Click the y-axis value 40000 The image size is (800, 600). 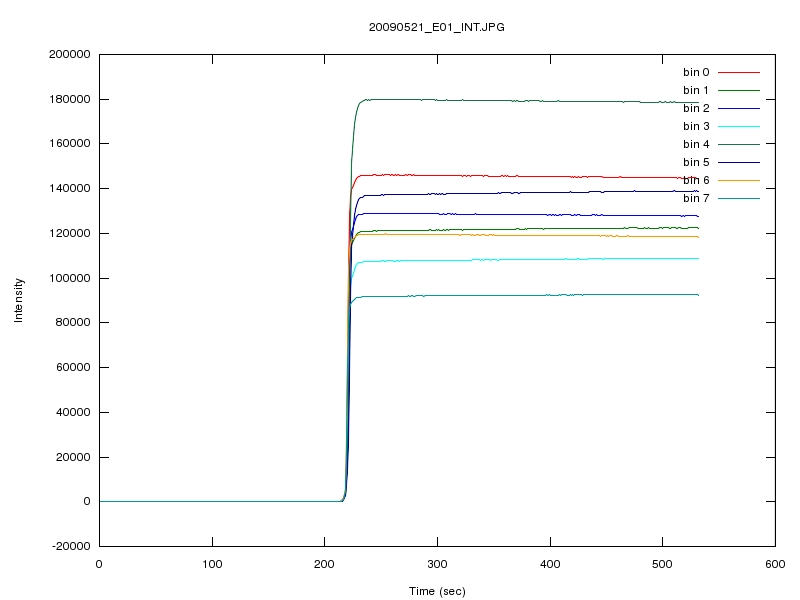pyautogui.click(x=72, y=412)
